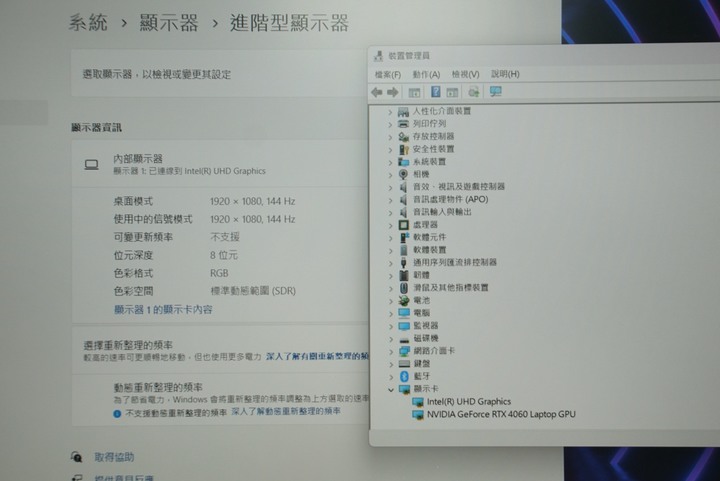The width and height of the screenshot is (720, 481).
Task: Click the USB plug icon beside 通用序列匯流排控制器
Action: tap(404, 263)
